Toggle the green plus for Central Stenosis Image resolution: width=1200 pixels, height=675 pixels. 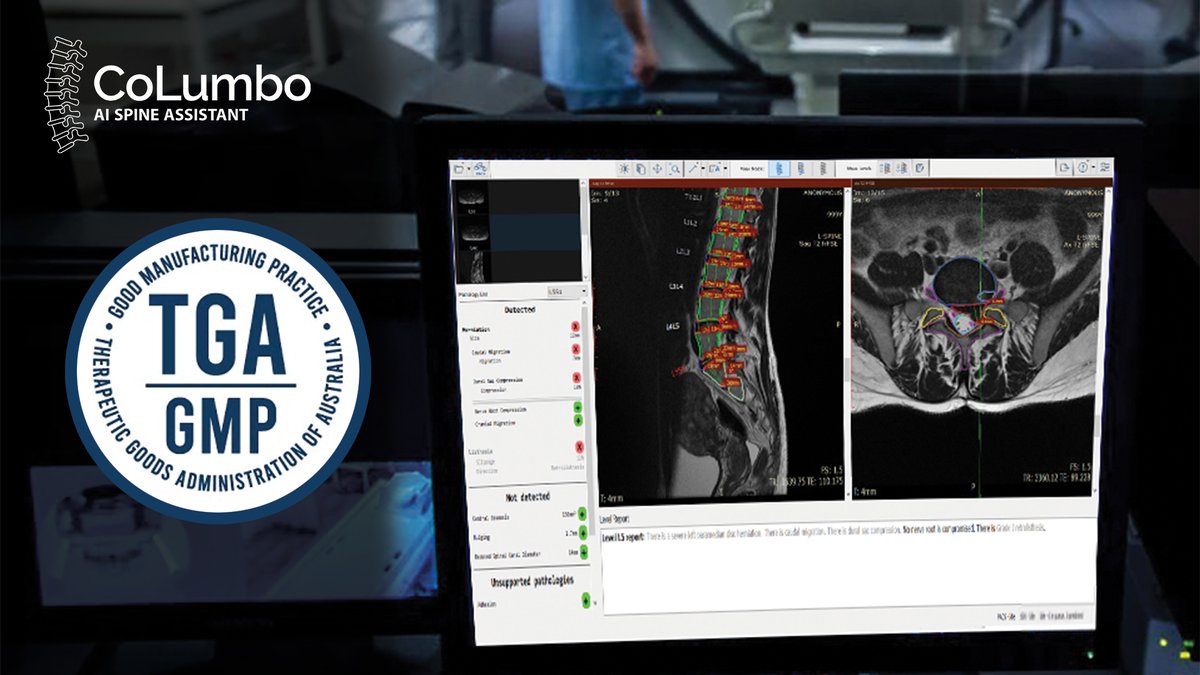coord(582,514)
